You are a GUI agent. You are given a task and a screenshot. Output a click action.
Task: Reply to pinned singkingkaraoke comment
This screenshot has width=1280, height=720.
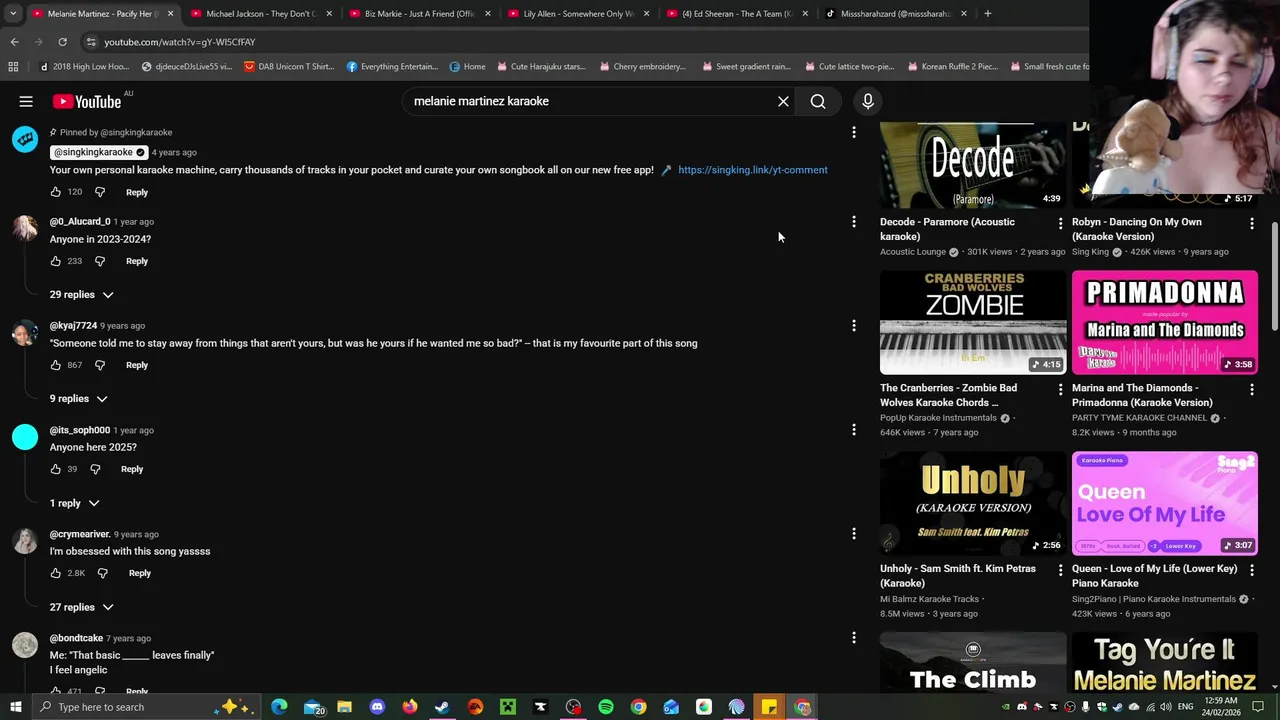coord(137,192)
